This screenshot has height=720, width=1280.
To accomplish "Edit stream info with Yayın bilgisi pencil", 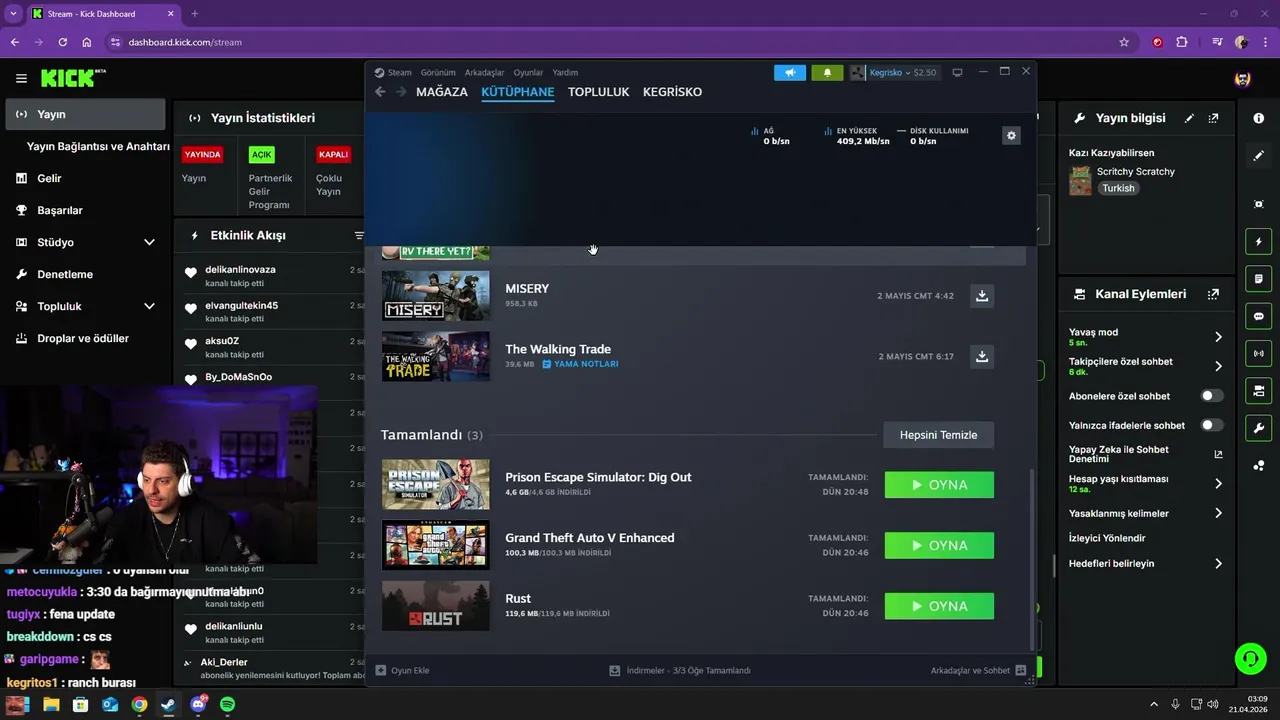I will point(1189,118).
